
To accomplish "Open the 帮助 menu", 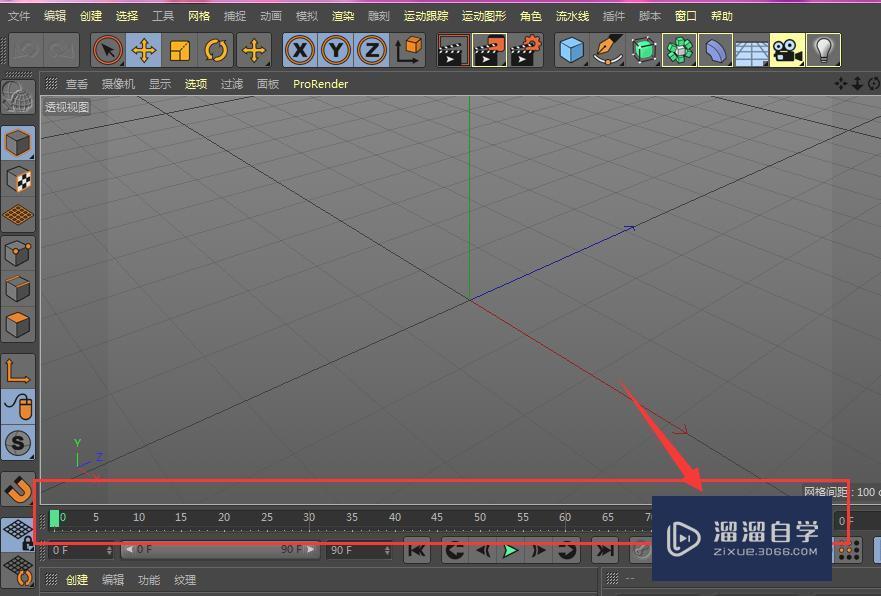I will point(721,16).
